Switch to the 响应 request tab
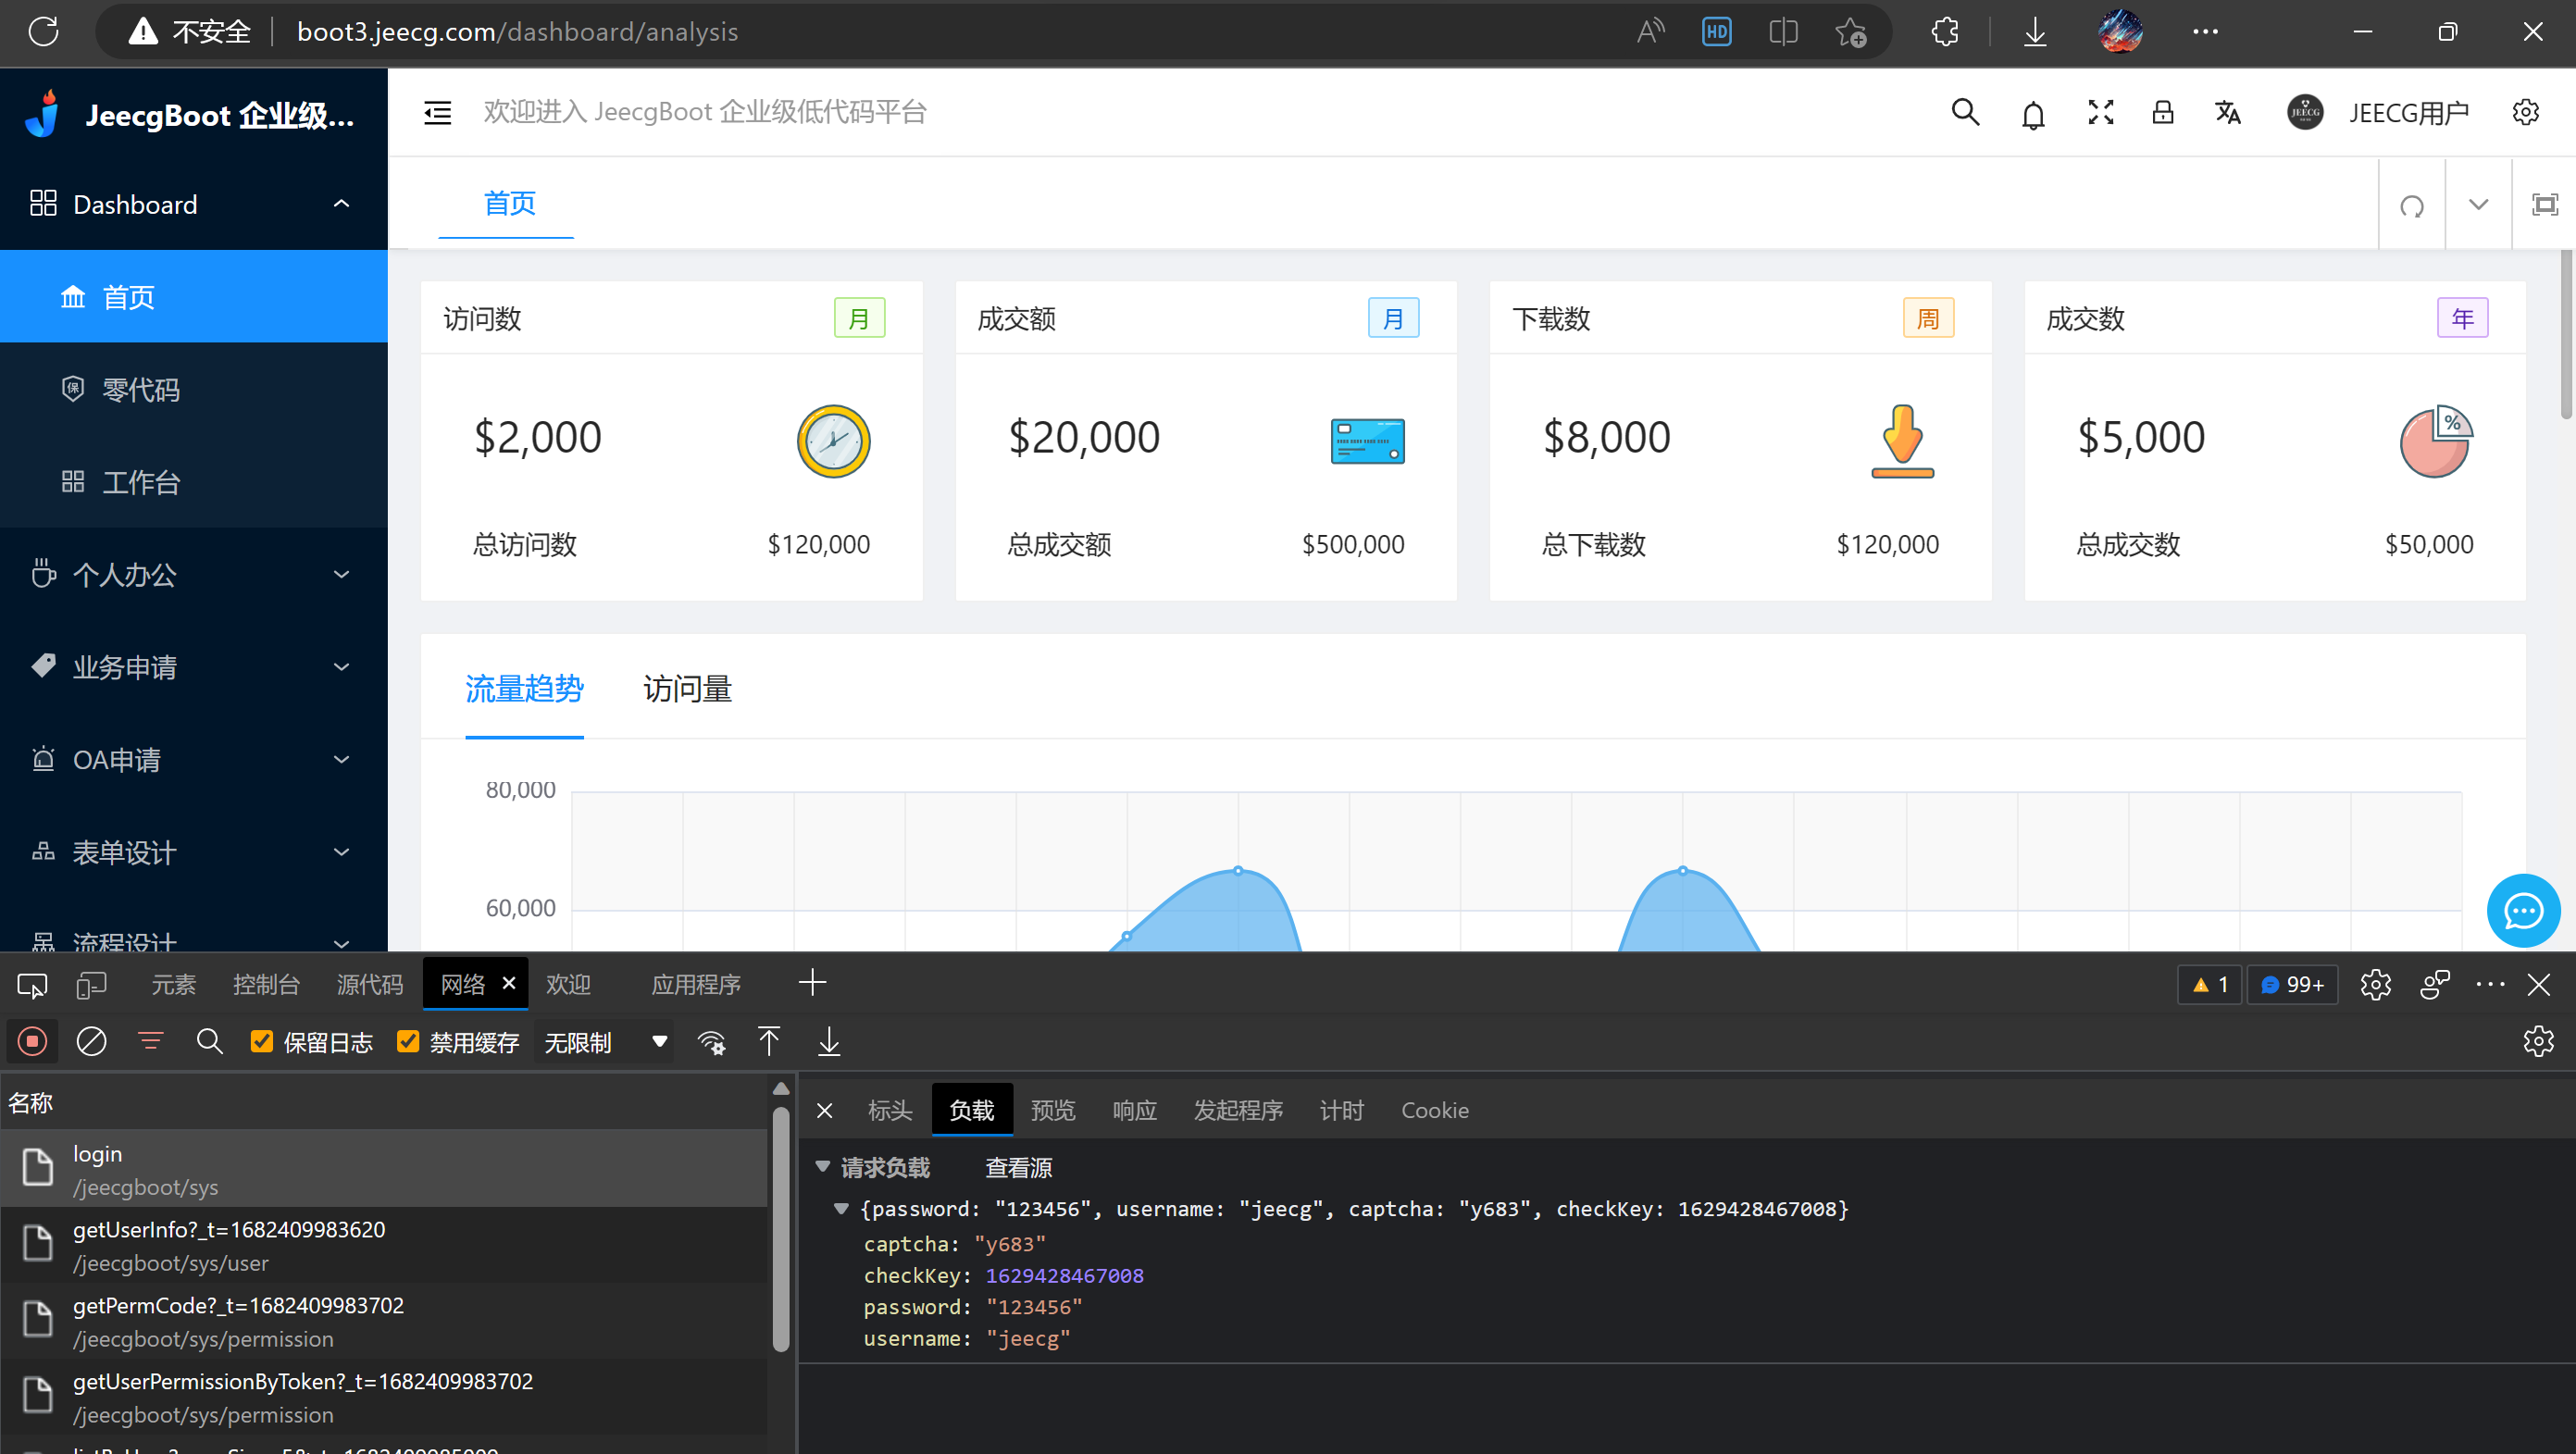This screenshot has width=2576, height=1454. pyautogui.click(x=1134, y=1110)
